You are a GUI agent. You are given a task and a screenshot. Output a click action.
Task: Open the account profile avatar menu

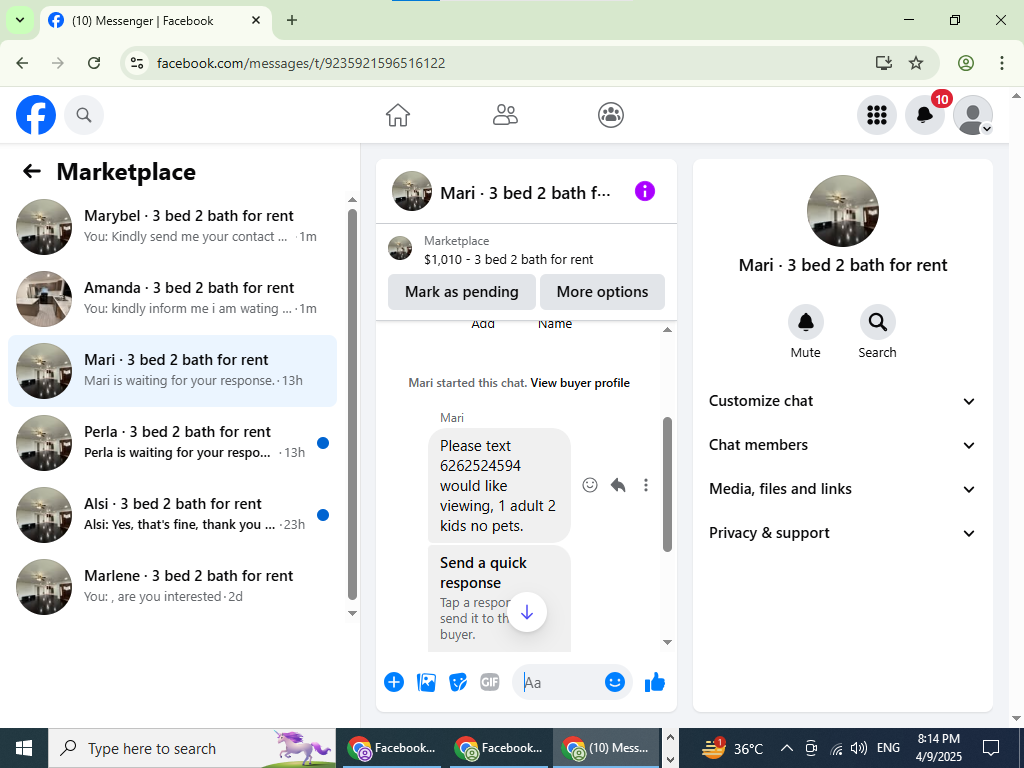coord(973,115)
